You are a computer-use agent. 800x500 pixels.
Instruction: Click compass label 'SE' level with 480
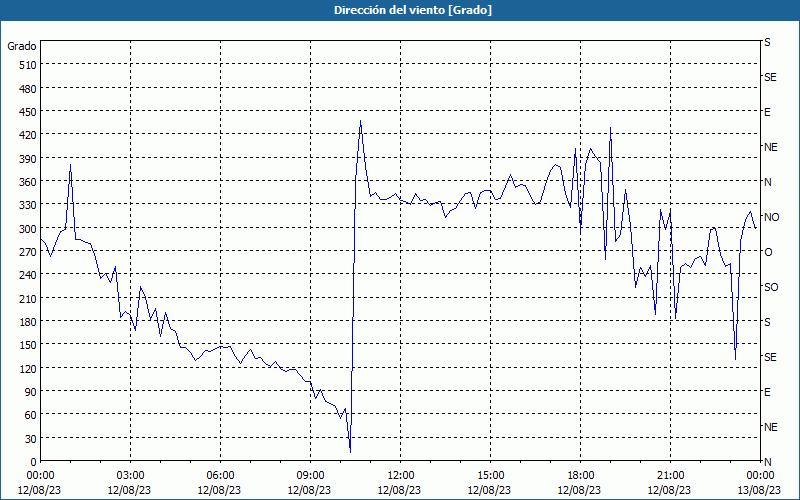pos(770,77)
